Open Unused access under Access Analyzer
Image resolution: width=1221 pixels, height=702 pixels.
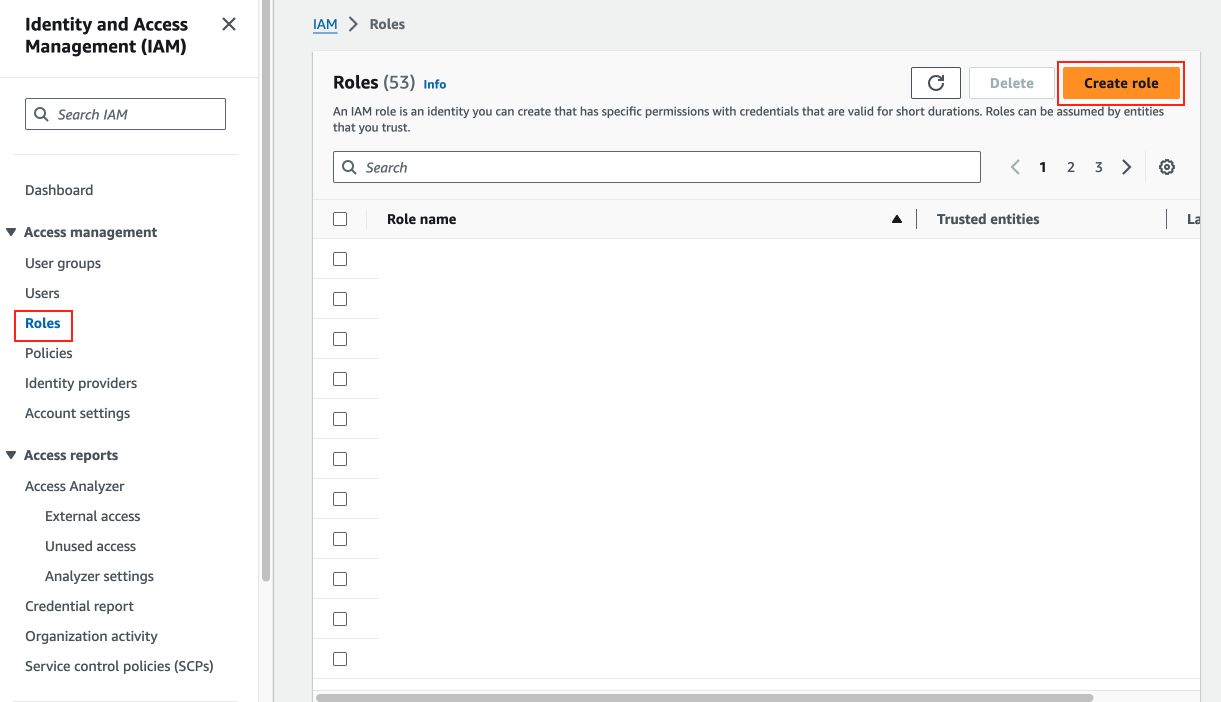(90, 546)
